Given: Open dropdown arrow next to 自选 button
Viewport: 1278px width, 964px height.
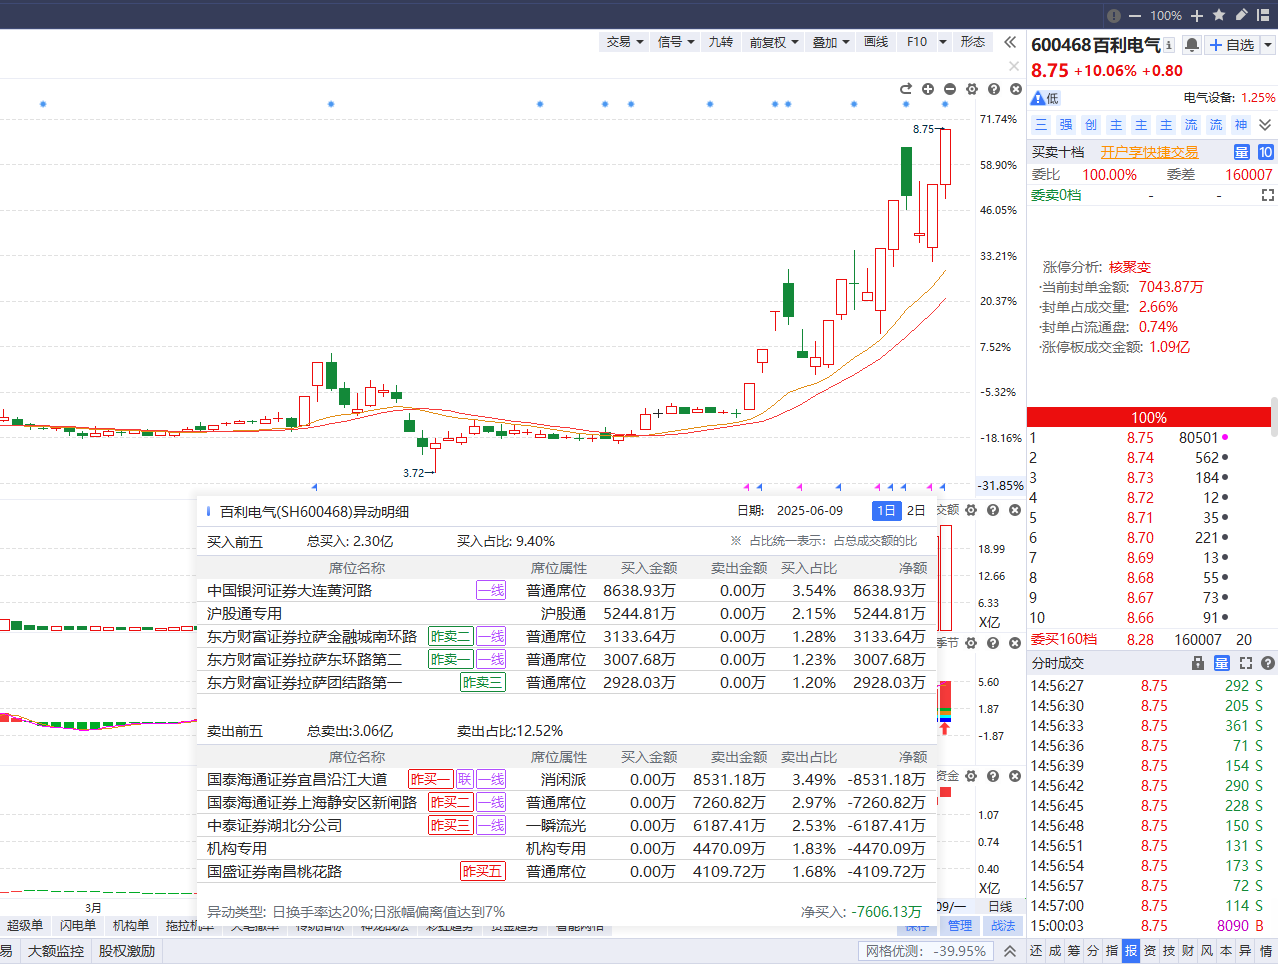Looking at the screenshot, I should click(x=1267, y=45).
